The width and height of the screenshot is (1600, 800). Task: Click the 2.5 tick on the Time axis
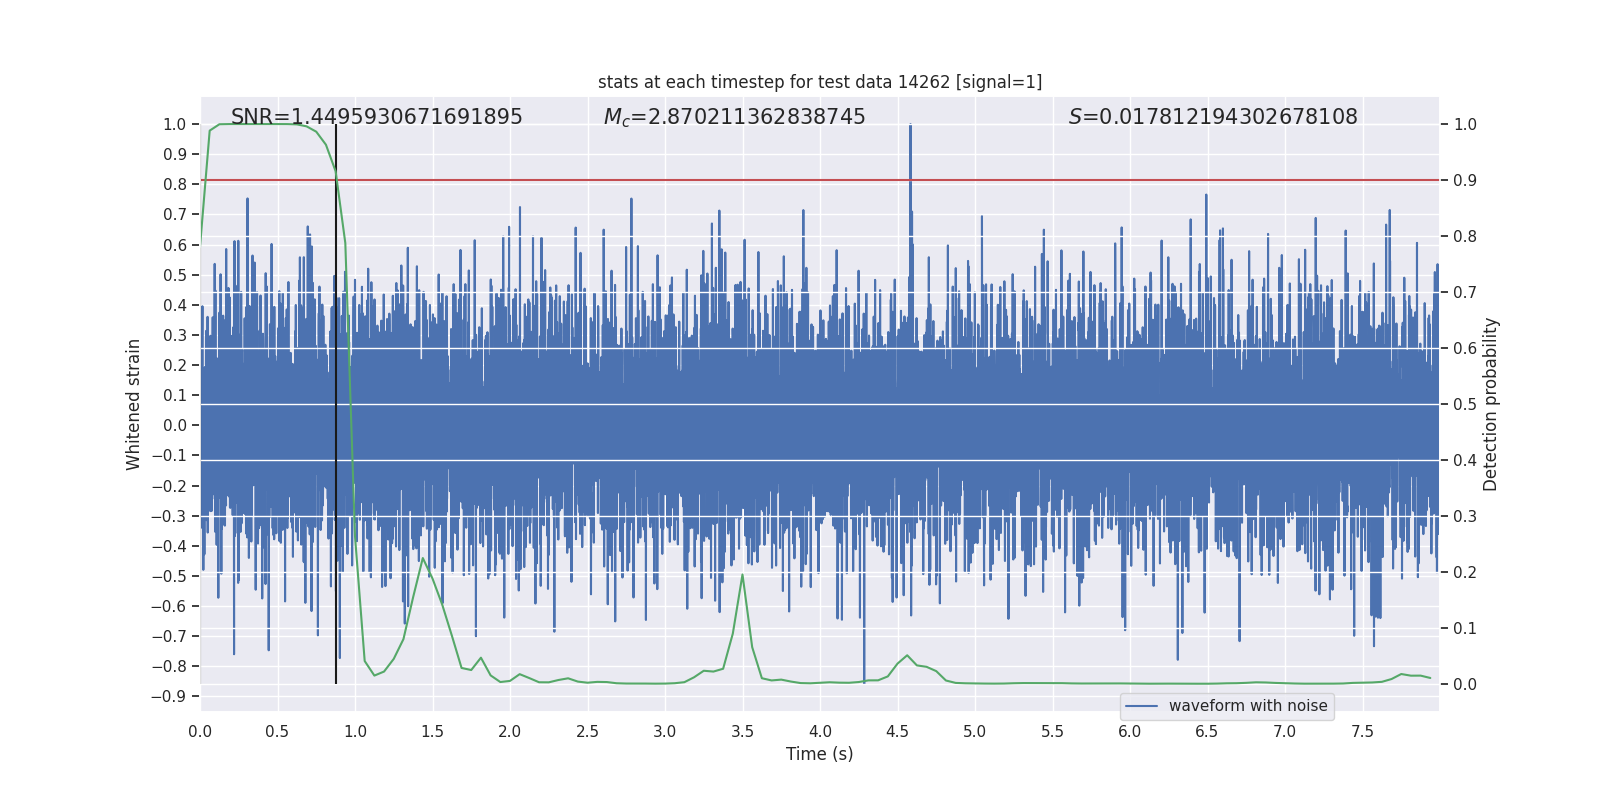(x=587, y=732)
